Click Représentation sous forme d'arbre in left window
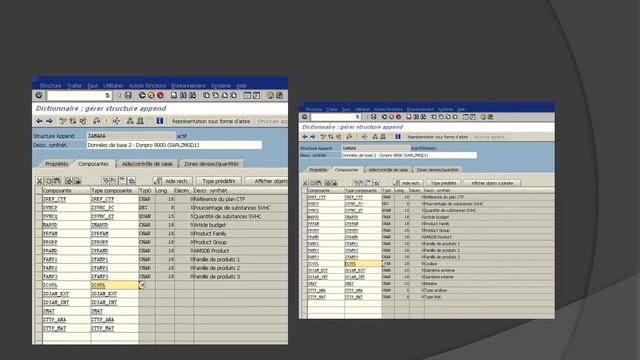 click(x=211, y=121)
